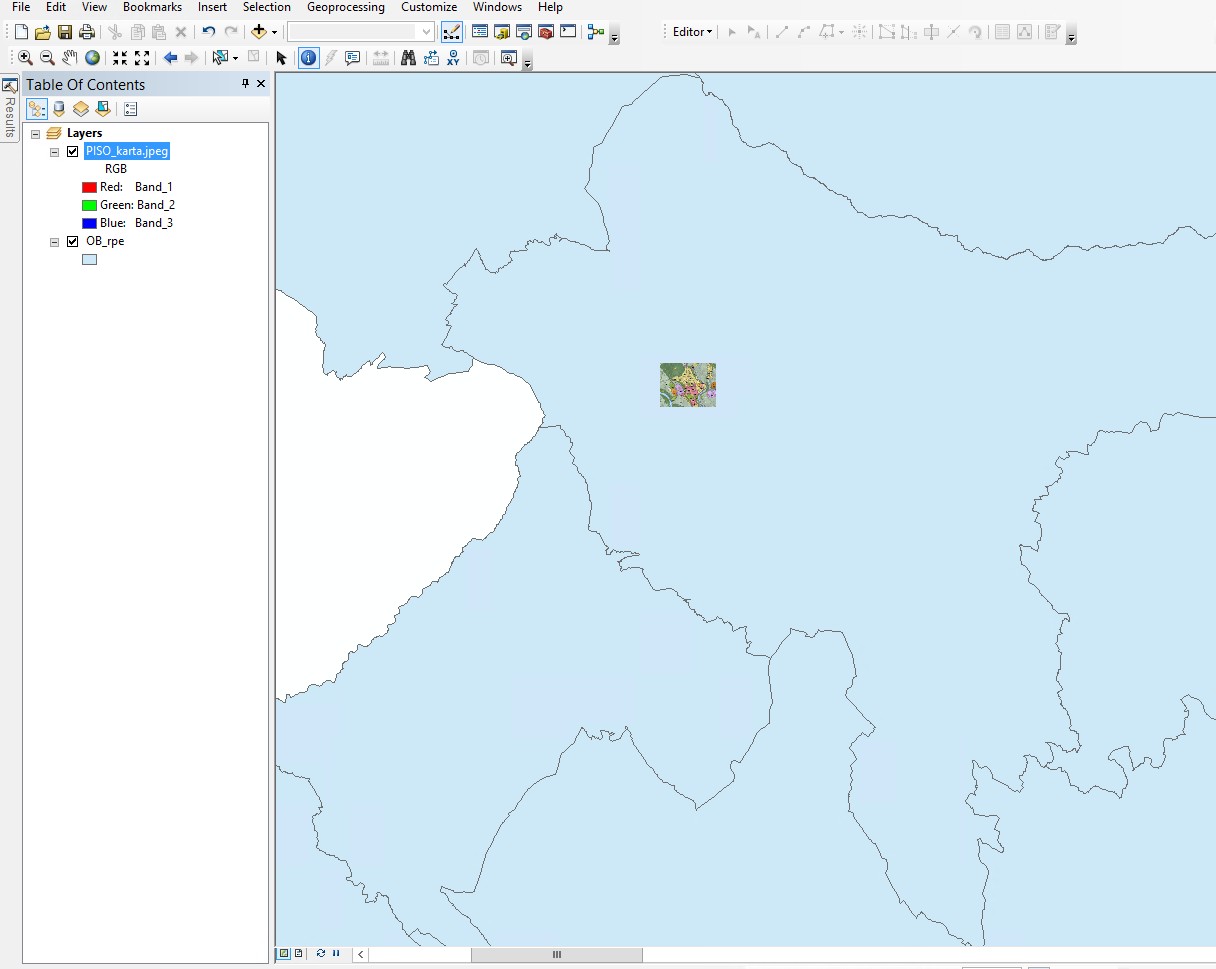The image size is (1216, 969).
Task: Toggle the OB_rpe layer checkbox
Action: [x=72, y=242]
